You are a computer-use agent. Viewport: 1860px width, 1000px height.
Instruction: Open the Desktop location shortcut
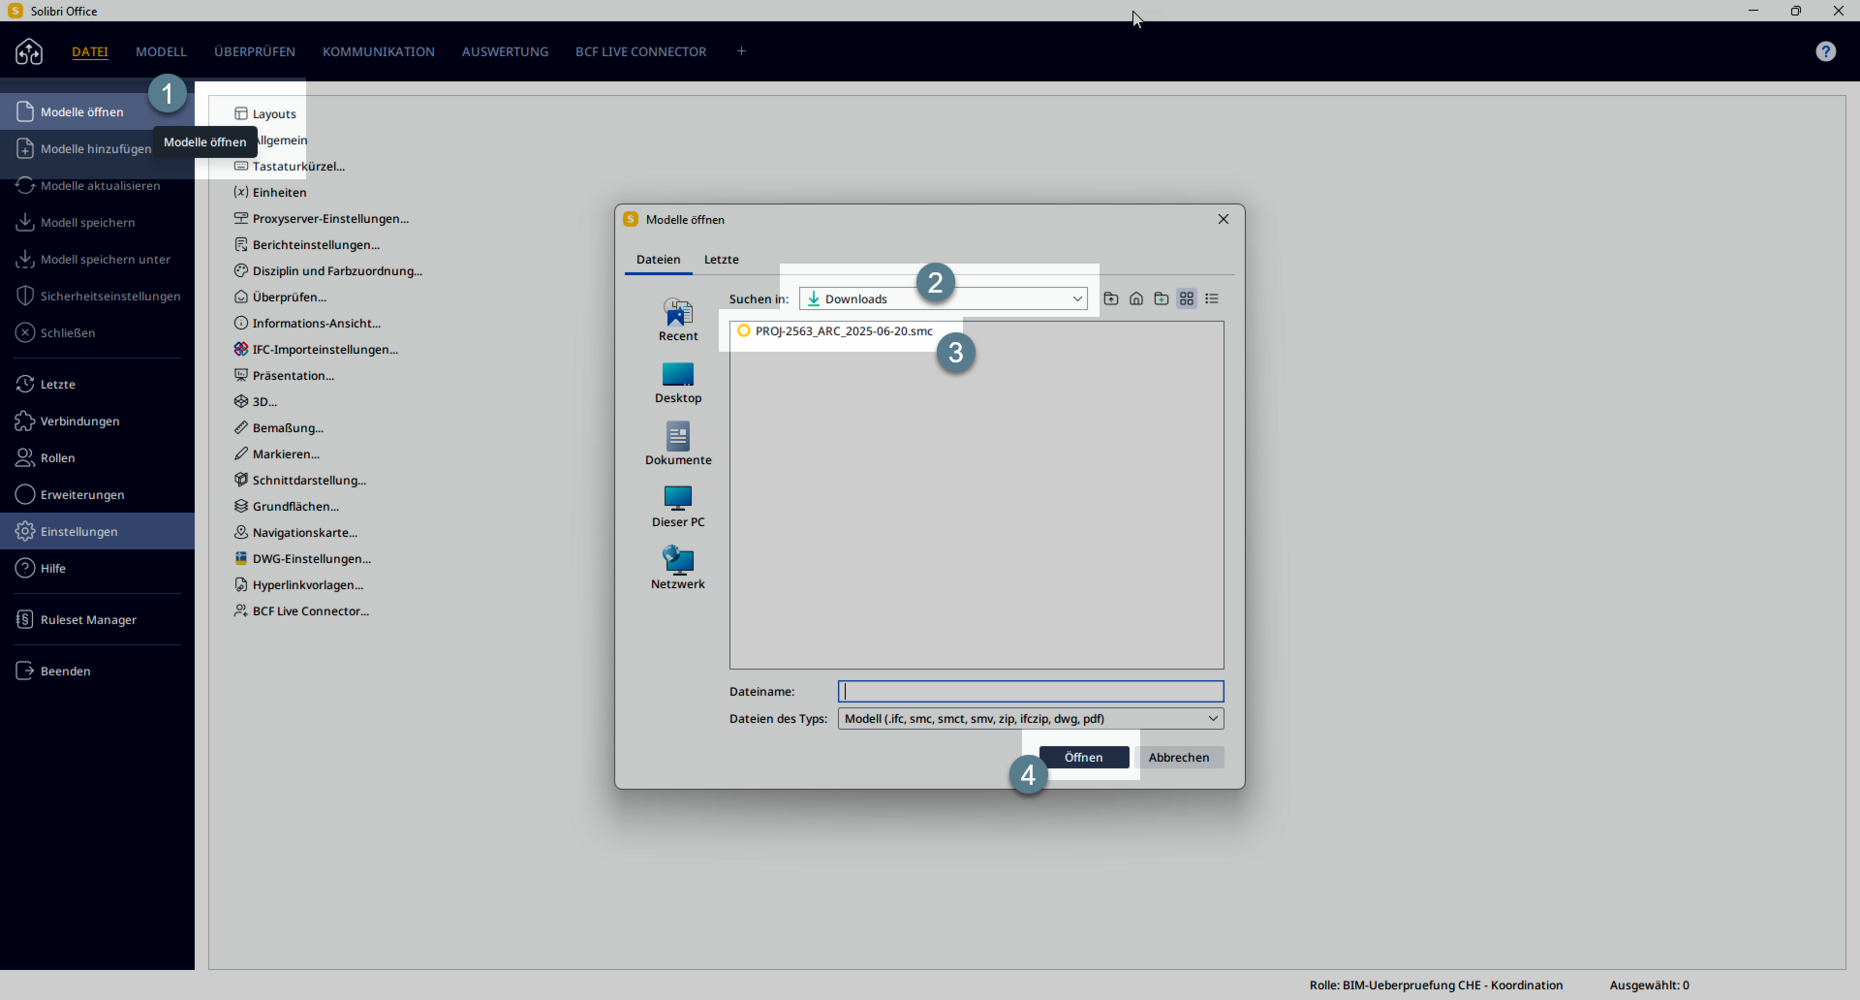point(678,382)
